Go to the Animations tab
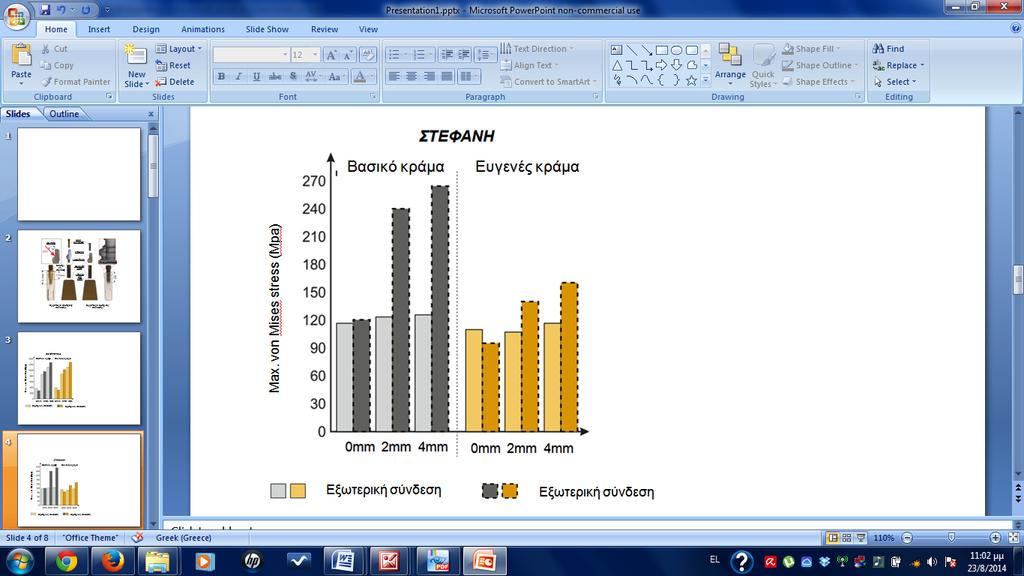Image resolution: width=1024 pixels, height=576 pixels. tap(202, 29)
